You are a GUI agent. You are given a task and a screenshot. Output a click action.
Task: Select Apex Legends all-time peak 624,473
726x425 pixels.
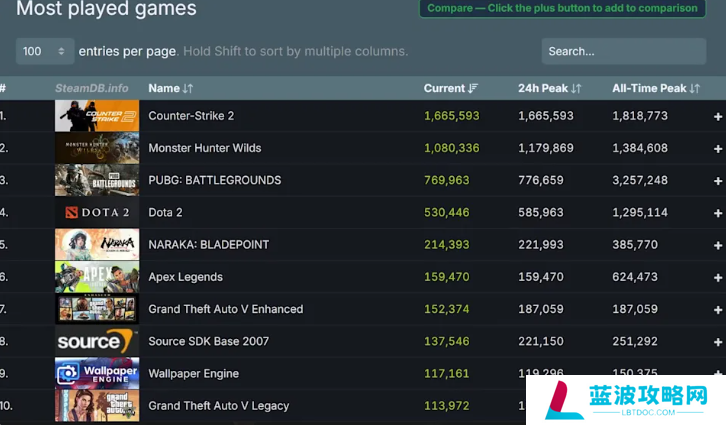pyautogui.click(x=635, y=277)
